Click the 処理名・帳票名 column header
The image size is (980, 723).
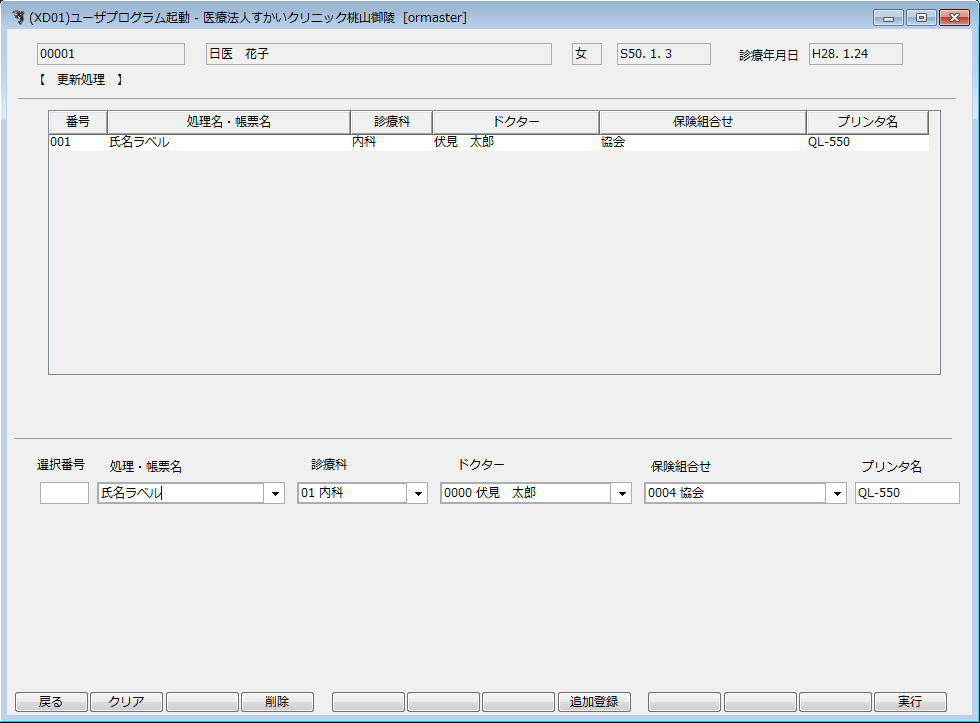point(228,122)
